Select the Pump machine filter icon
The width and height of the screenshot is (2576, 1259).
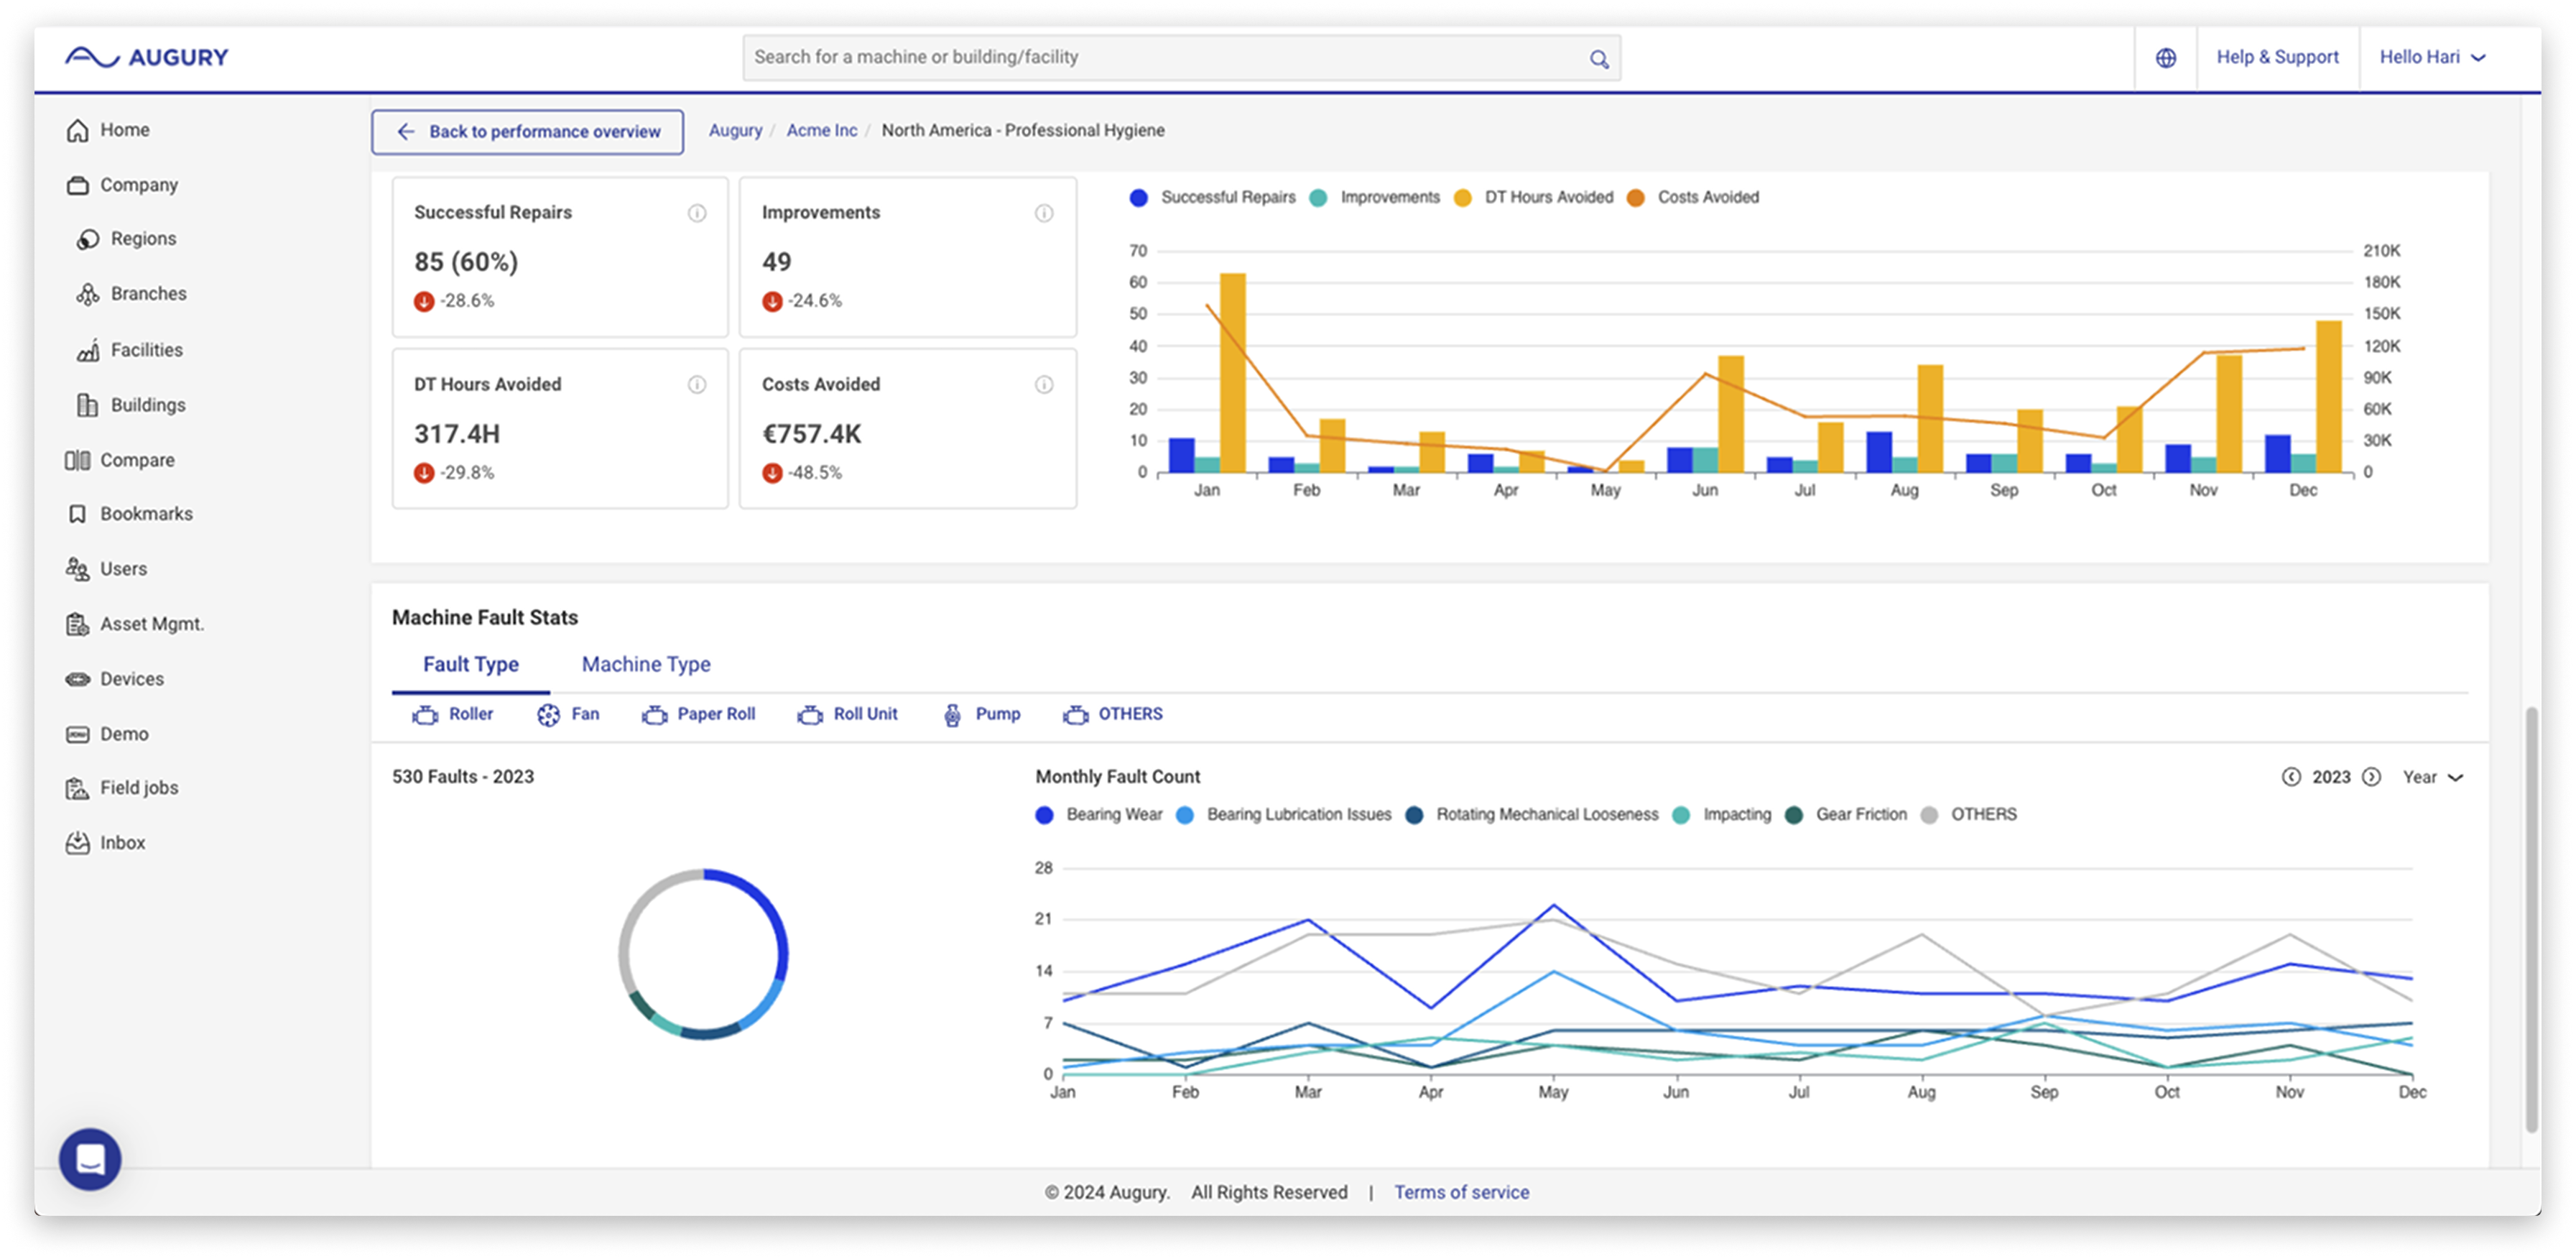click(x=952, y=715)
